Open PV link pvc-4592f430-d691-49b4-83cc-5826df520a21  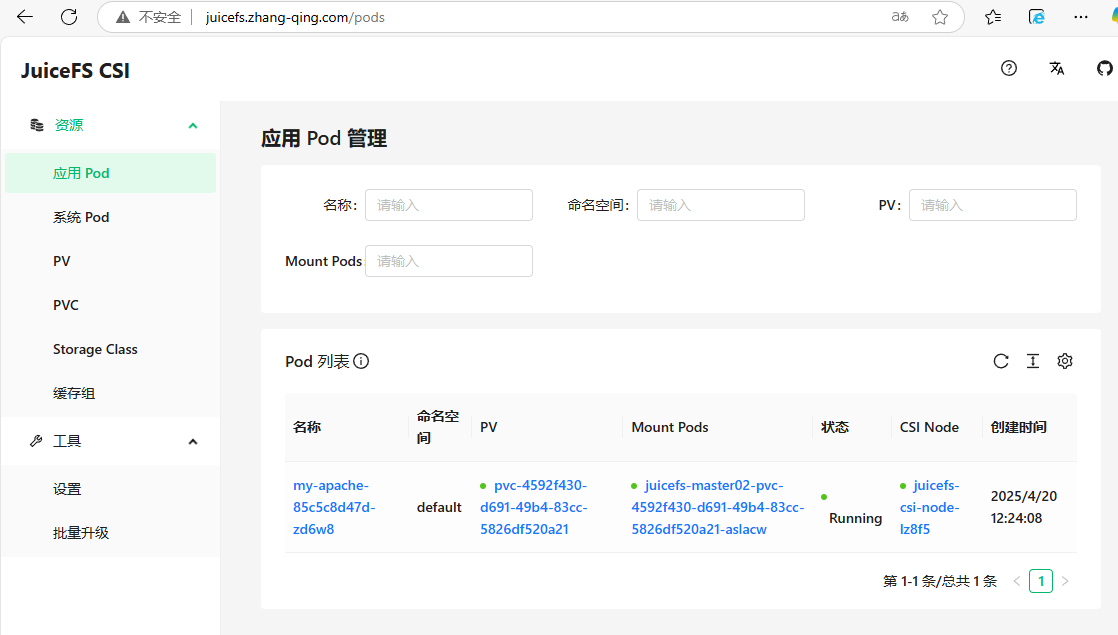(x=533, y=507)
